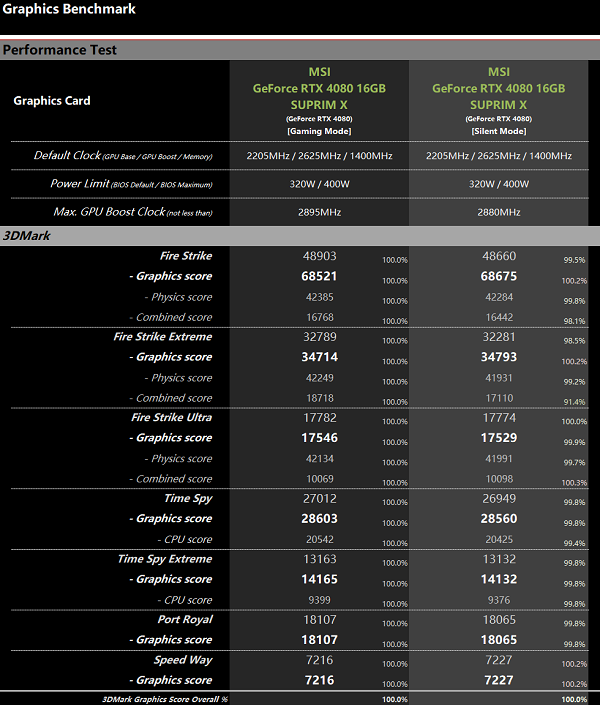Image resolution: width=600 pixels, height=705 pixels.
Task: Select physics score 42284
Action: pos(499,297)
